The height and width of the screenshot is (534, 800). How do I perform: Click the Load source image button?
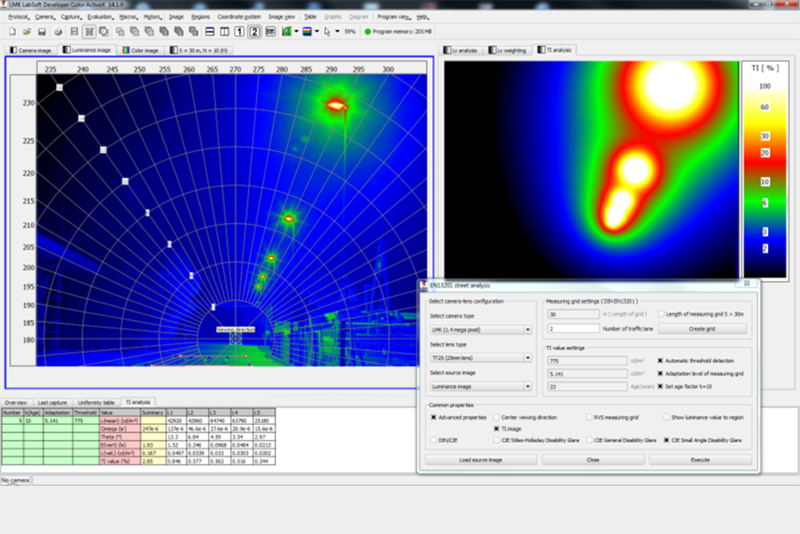481,460
